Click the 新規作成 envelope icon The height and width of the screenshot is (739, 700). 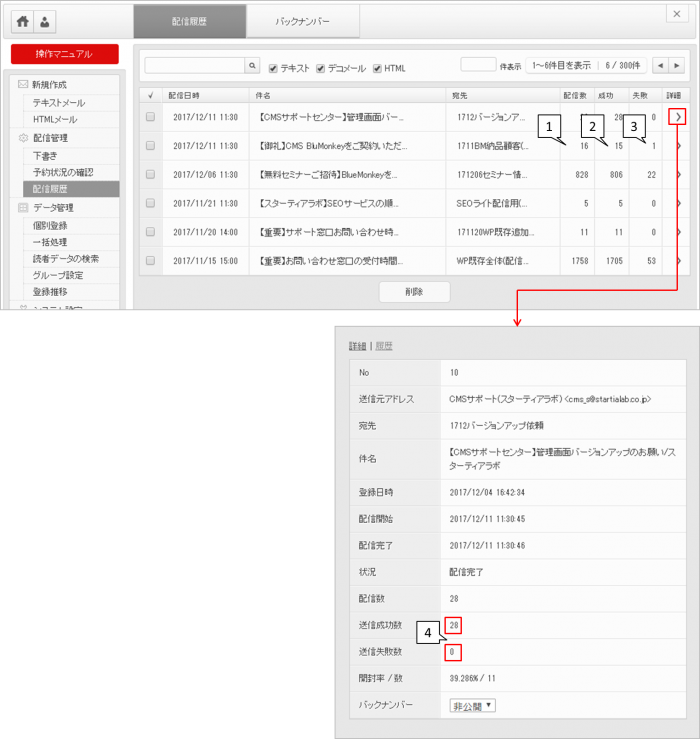coord(23,84)
